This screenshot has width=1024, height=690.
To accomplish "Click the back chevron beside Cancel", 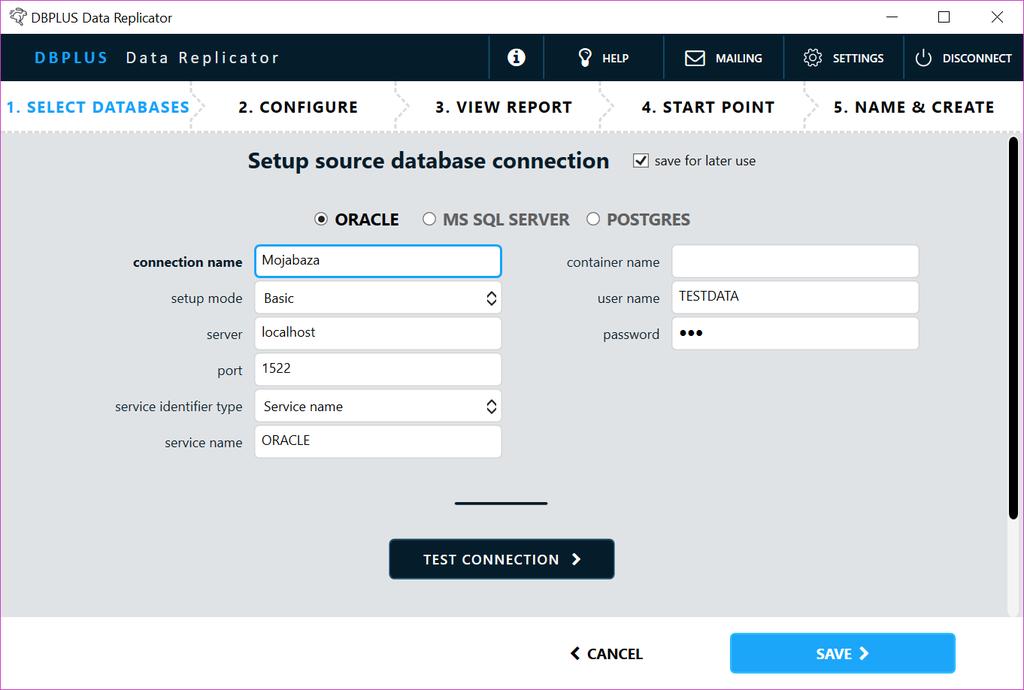I will tap(575, 653).
